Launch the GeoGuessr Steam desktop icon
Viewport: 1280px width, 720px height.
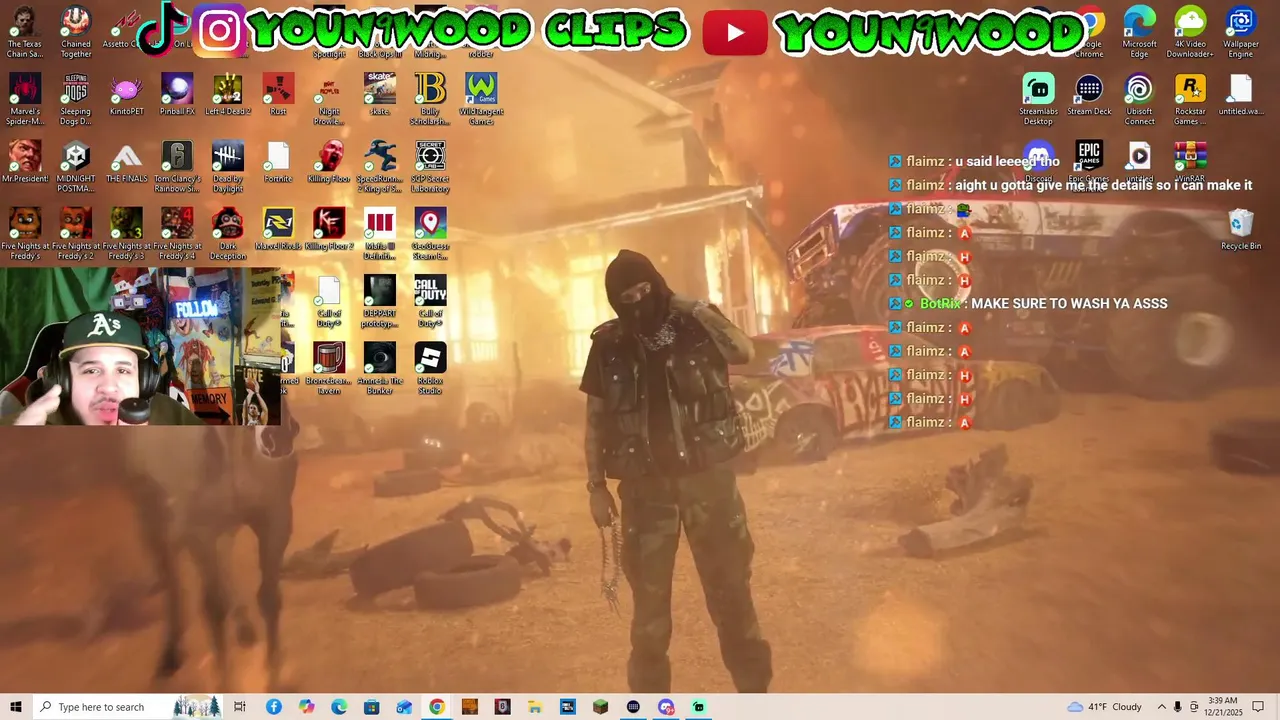coord(430,235)
